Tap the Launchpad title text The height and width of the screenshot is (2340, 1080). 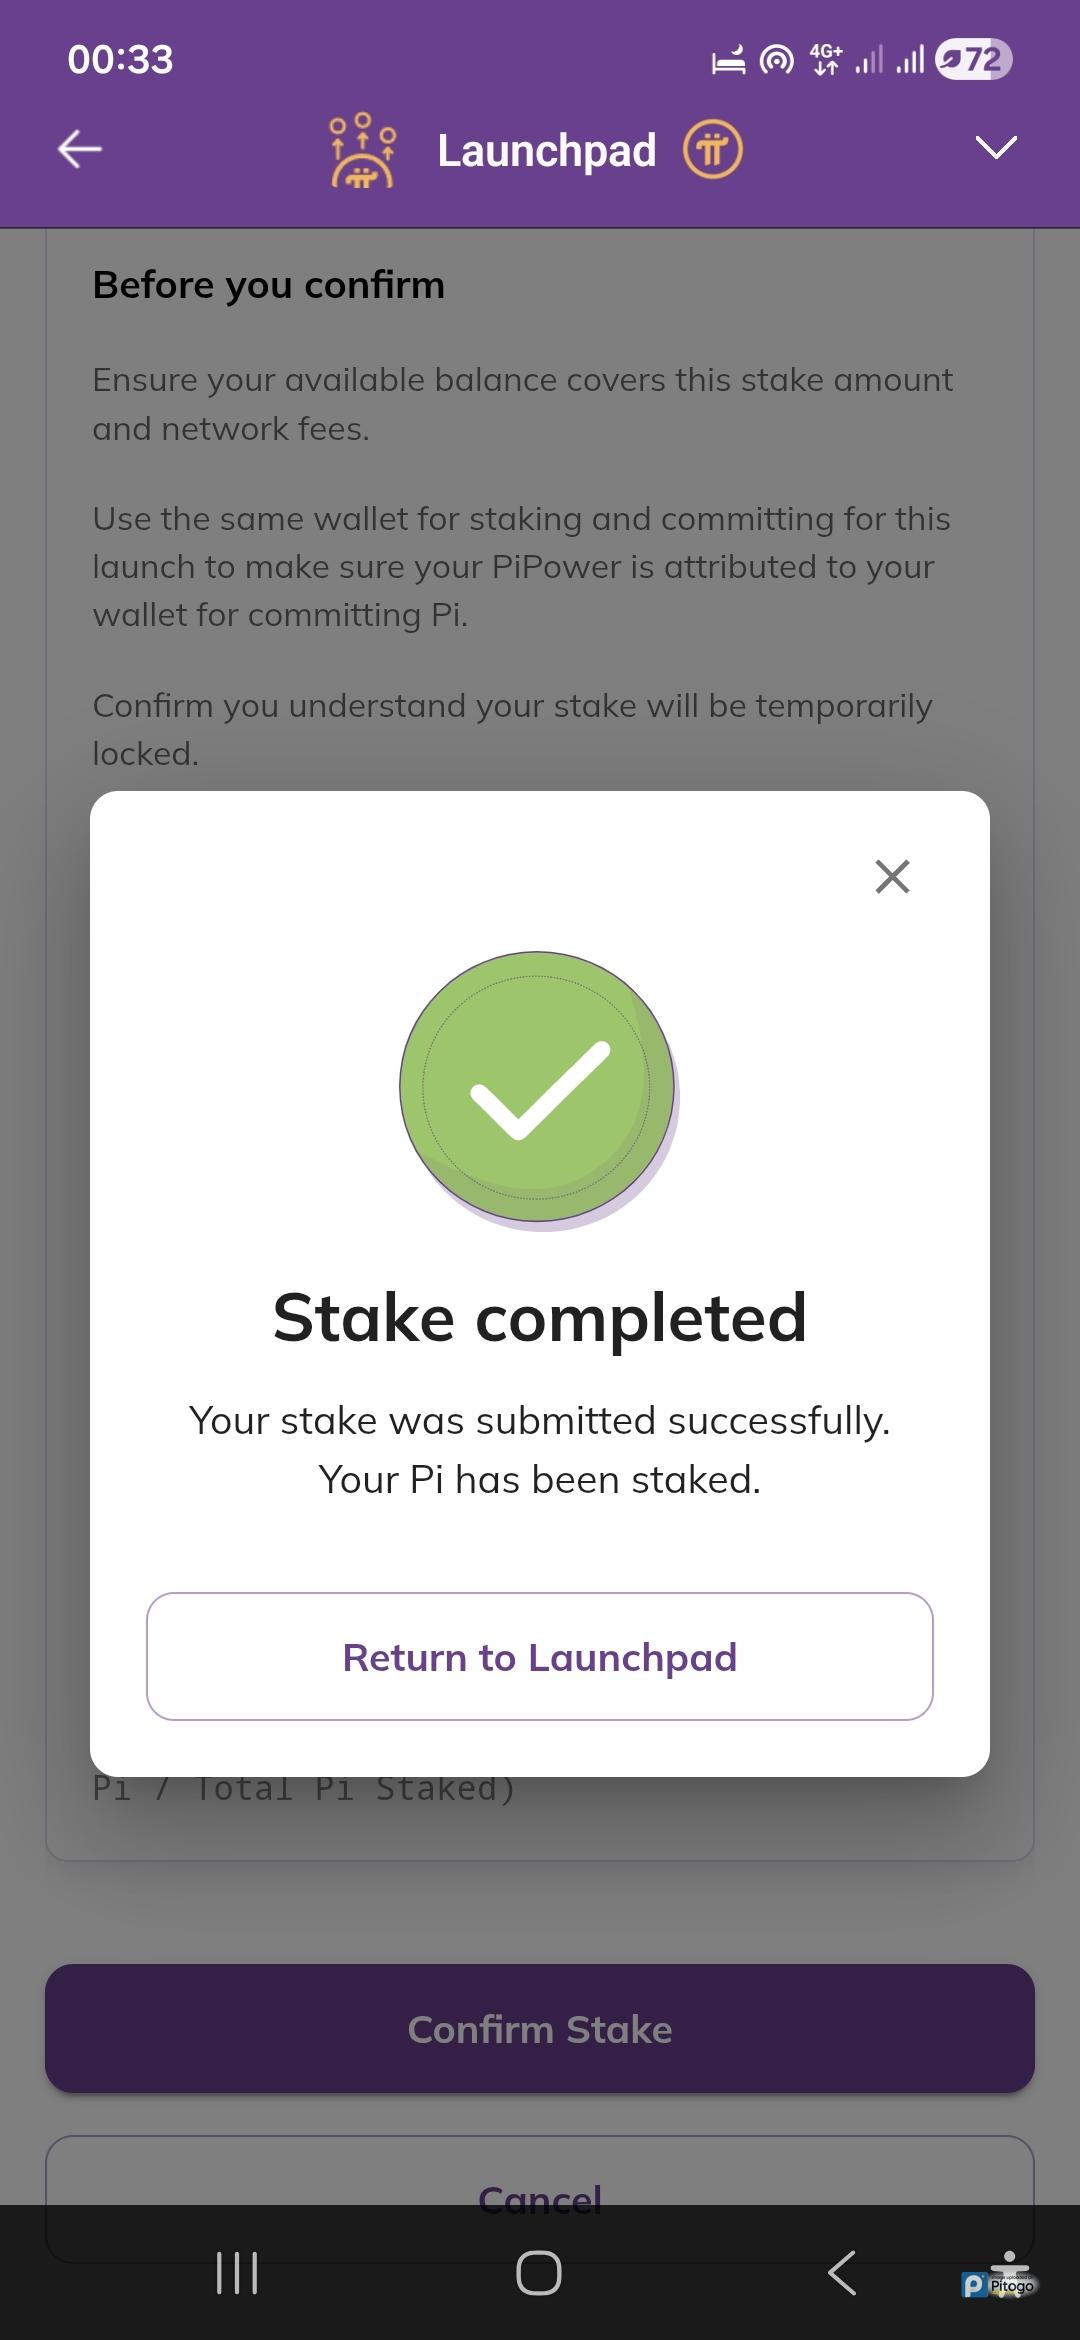coord(547,150)
